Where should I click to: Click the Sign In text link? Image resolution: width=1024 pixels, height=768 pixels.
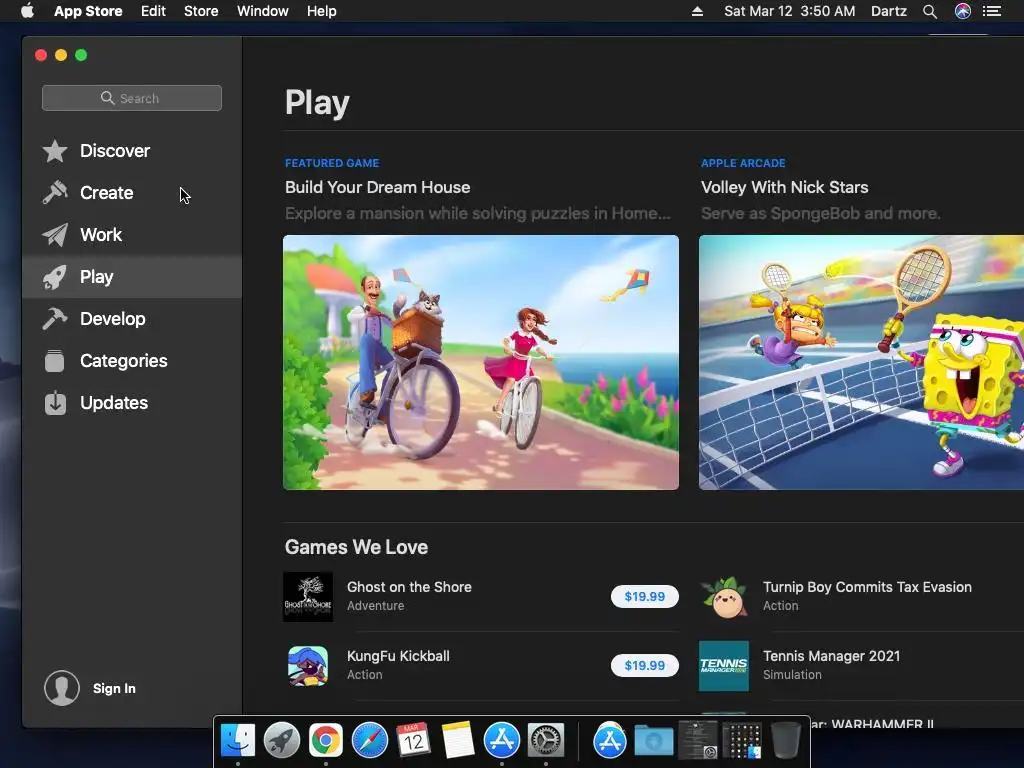(x=114, y=688)
